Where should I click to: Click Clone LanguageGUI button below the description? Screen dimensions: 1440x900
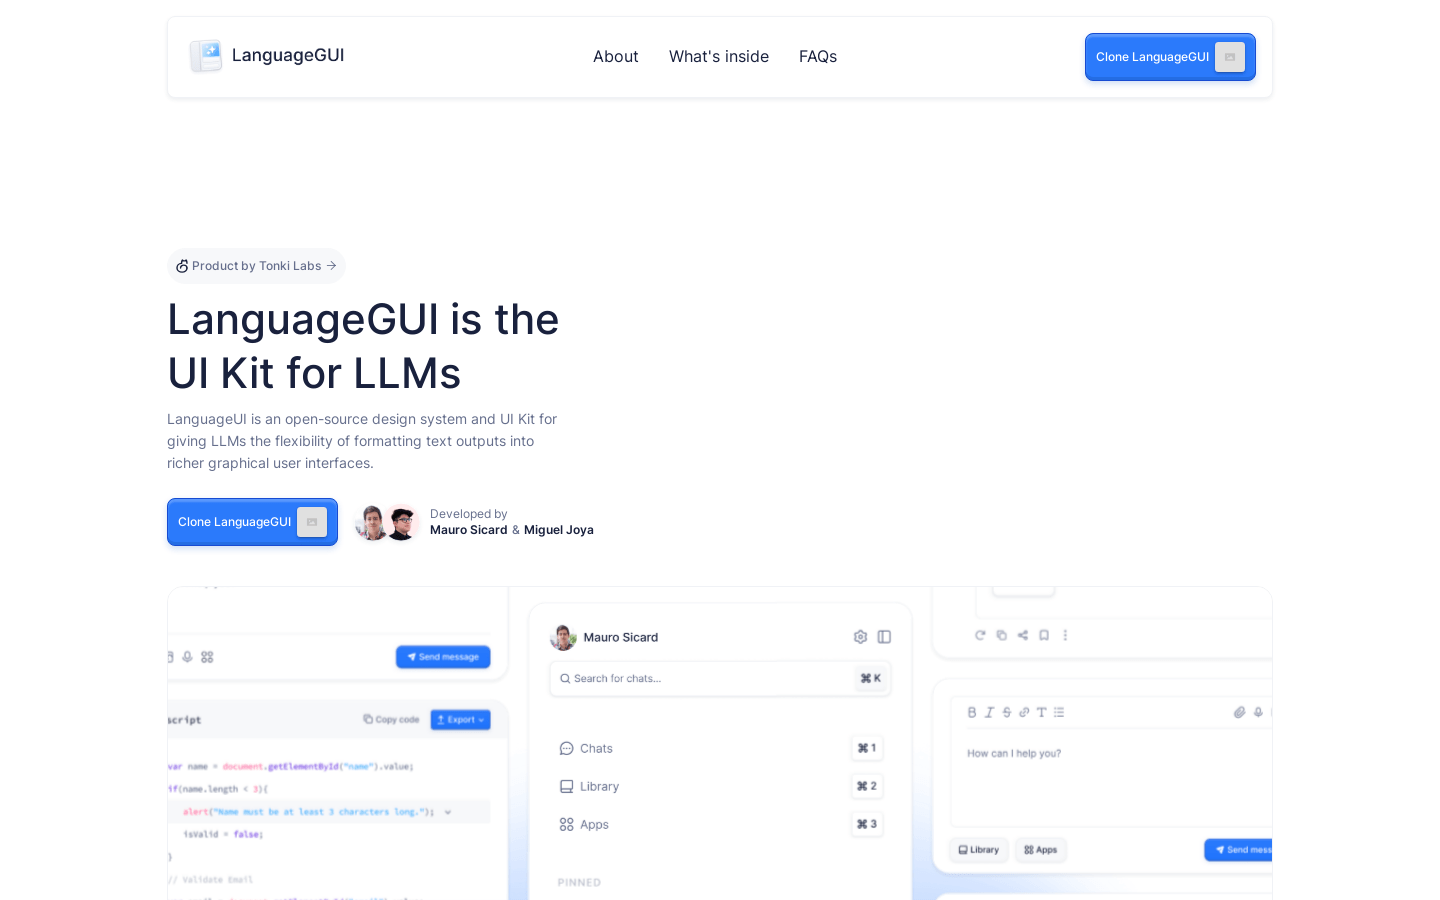(x=252, y=522)
